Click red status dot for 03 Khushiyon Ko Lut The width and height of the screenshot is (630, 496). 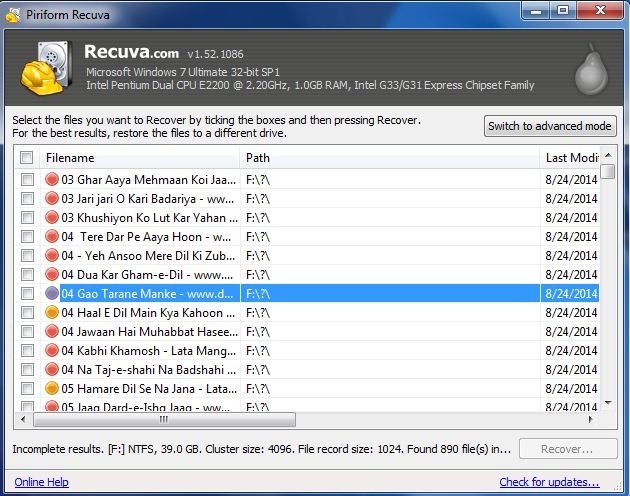[x=52, y=217]
